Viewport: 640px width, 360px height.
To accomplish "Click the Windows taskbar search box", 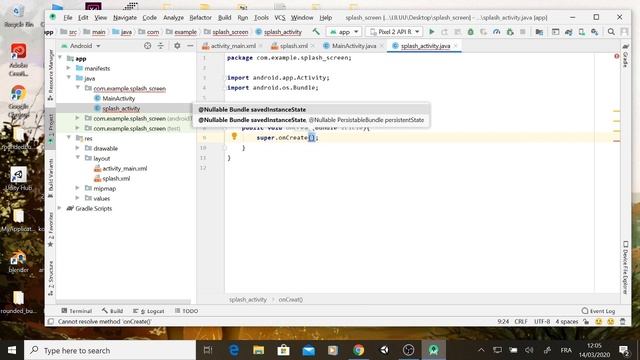I will [110, 350].
